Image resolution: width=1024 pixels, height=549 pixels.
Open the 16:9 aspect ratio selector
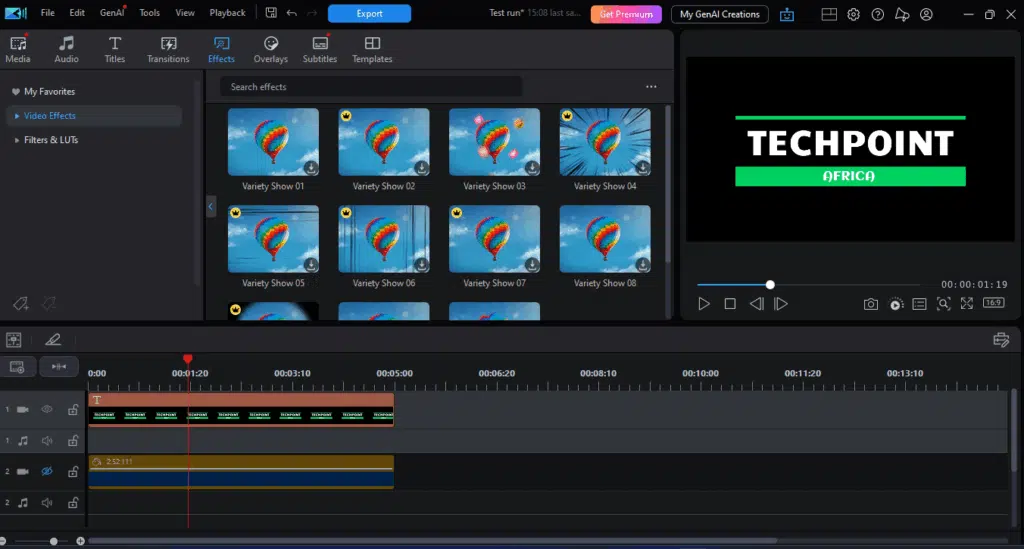993,303
